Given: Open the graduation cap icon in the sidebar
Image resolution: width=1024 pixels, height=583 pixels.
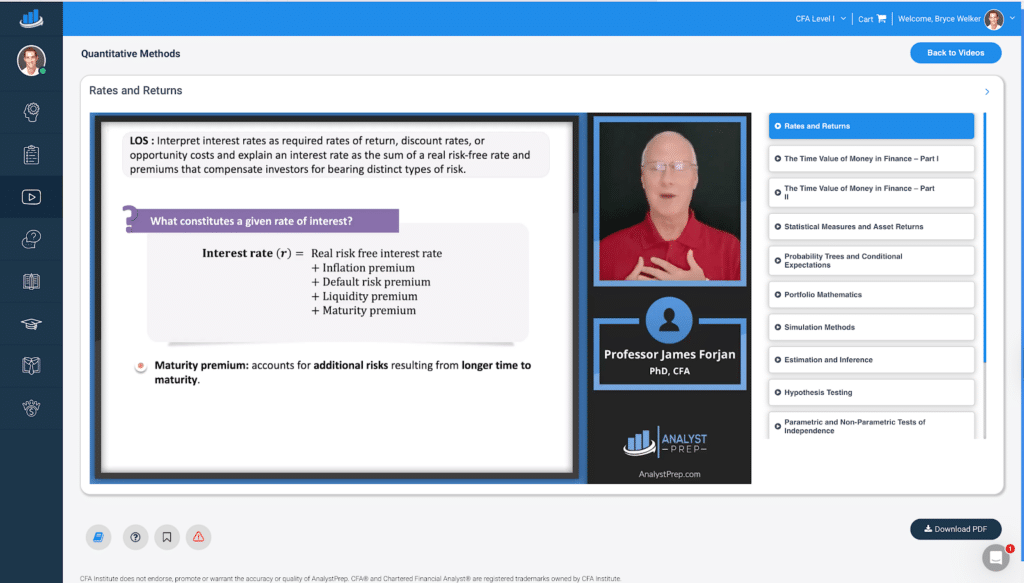Looking at the screenshot, I should click(x=31, y=323).
